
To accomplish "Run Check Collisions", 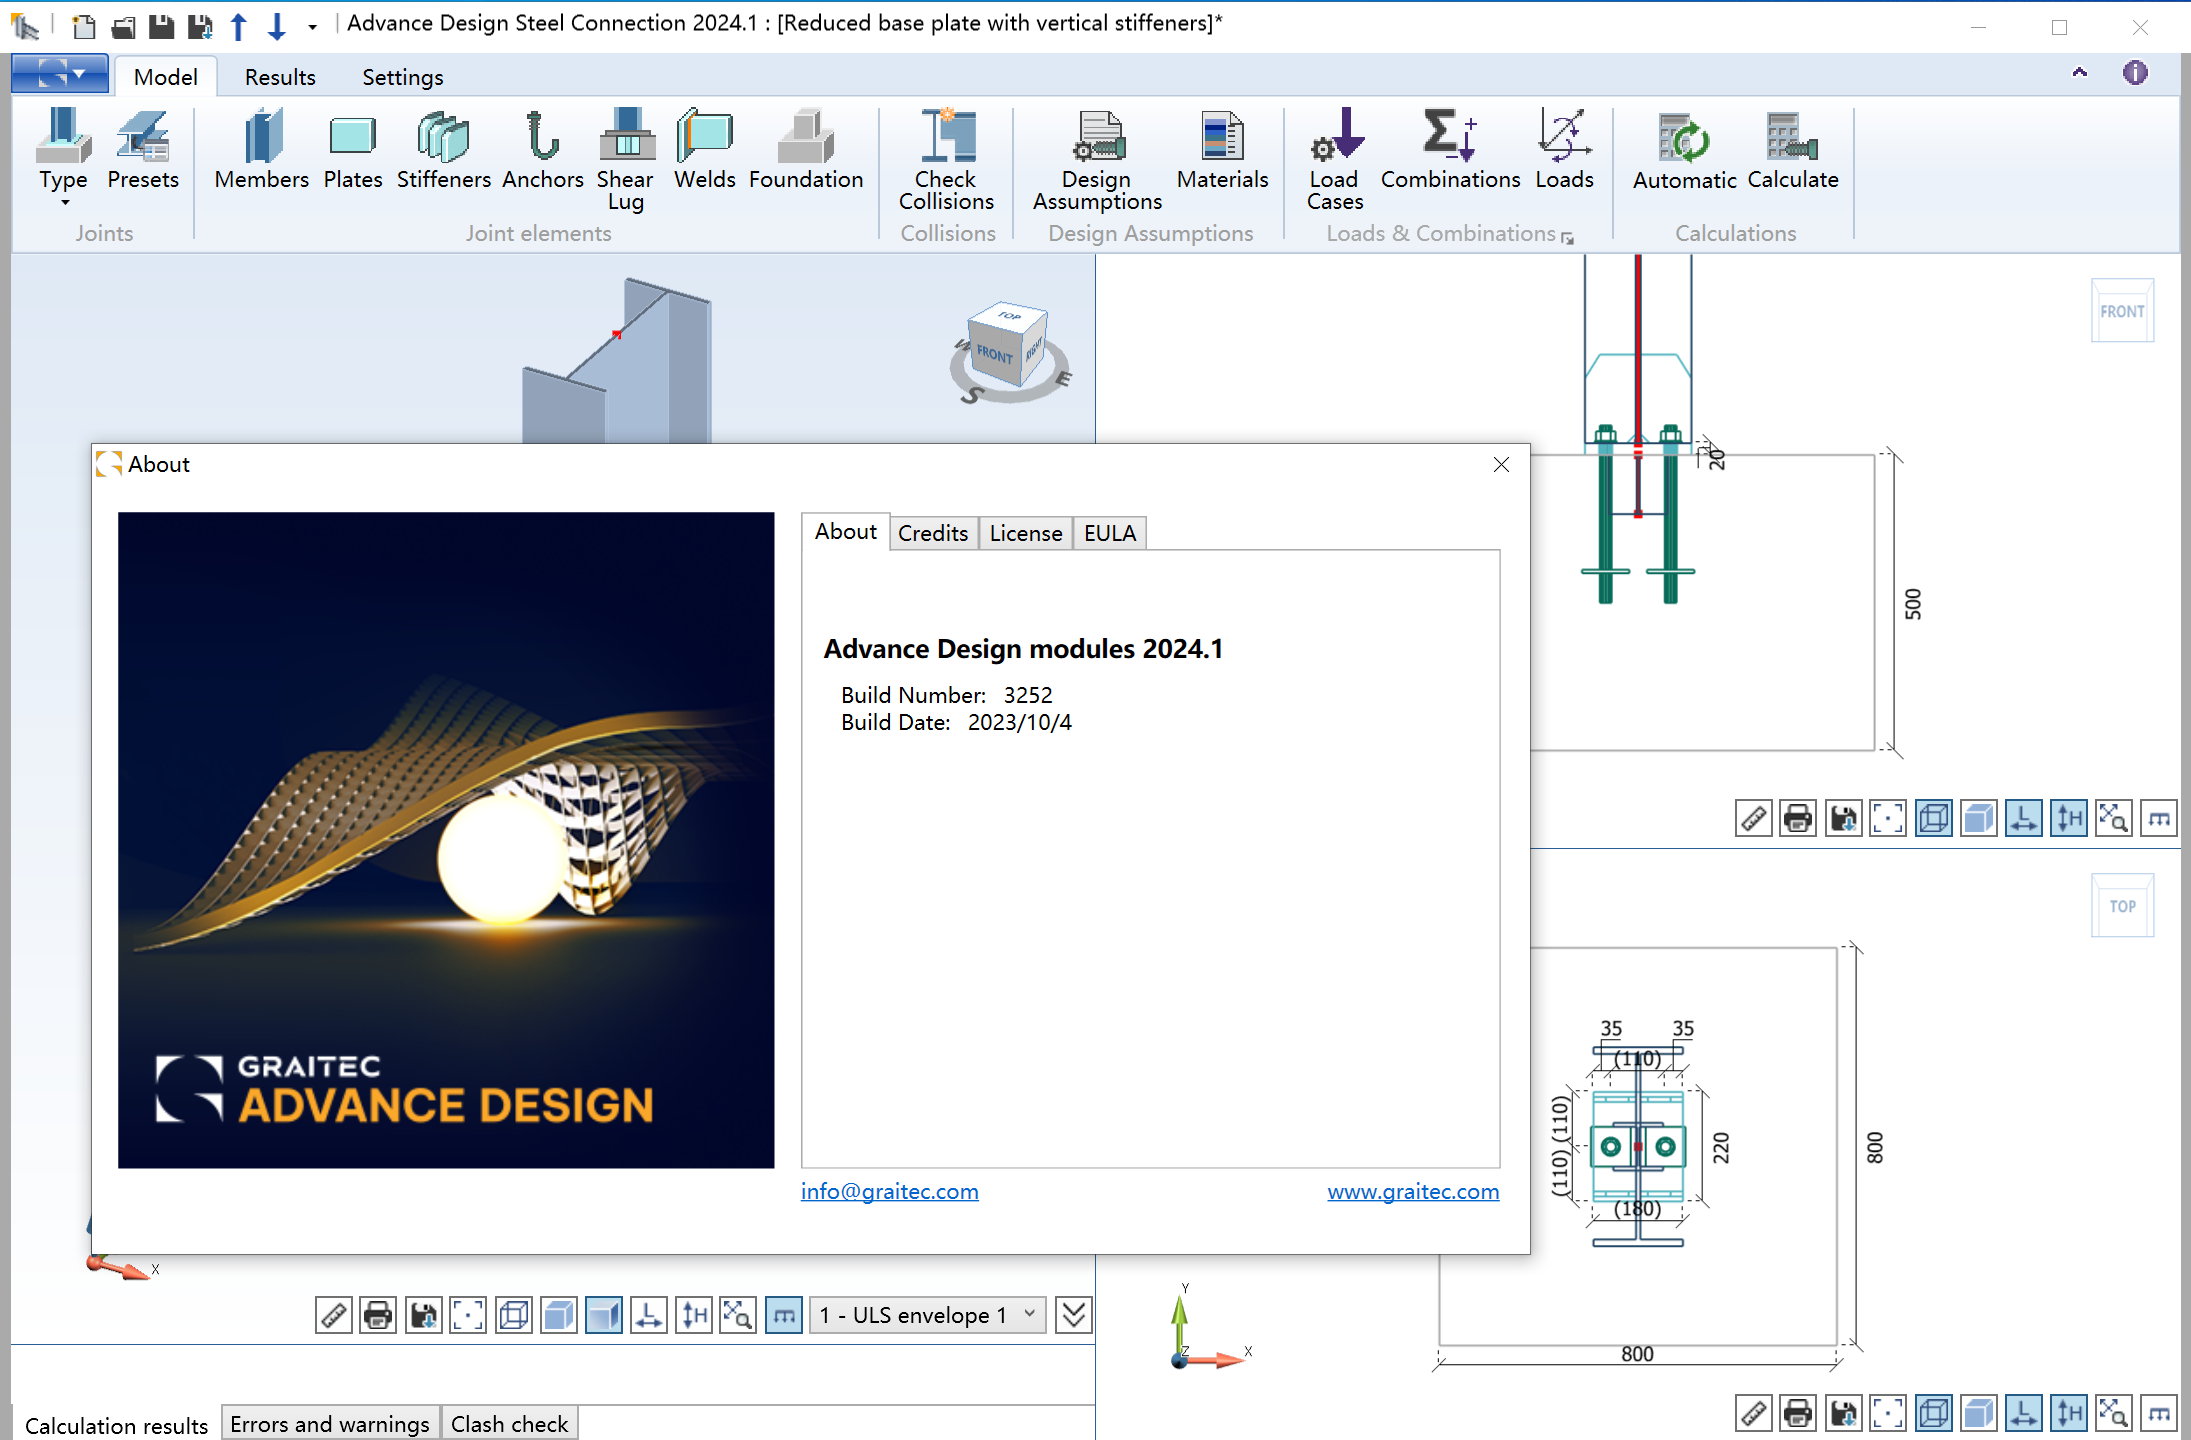I will click(946, 160).
